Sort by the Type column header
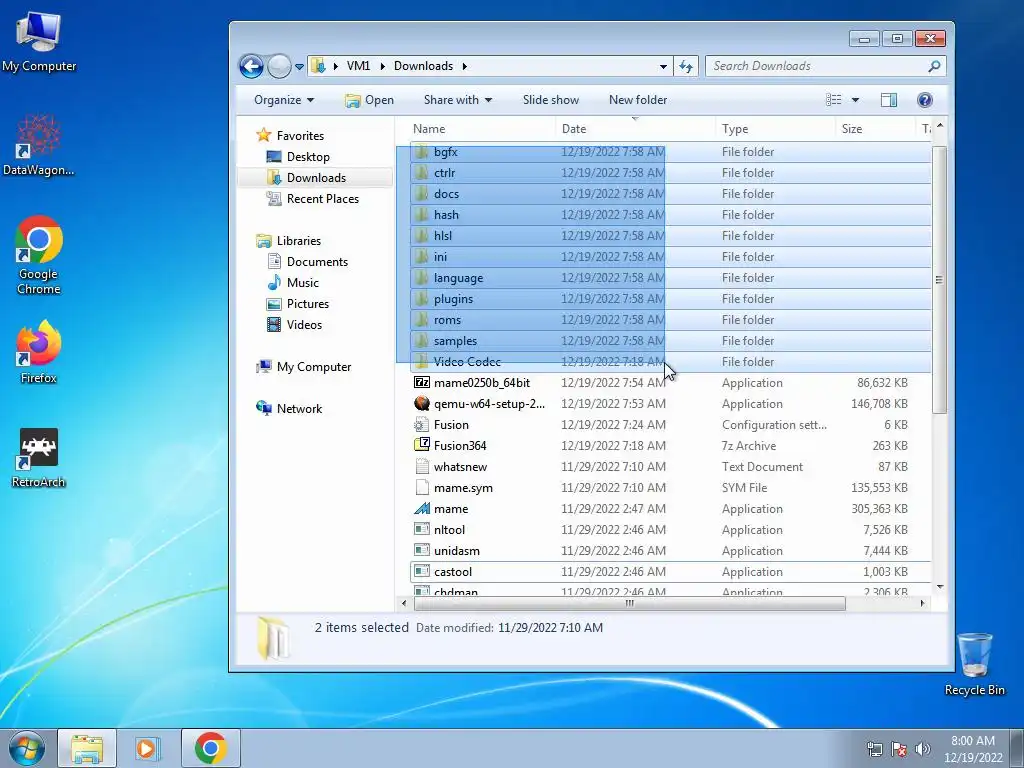Image resolution: width=1024 pixels, height=768 pixels. click(x=735, y=129)
